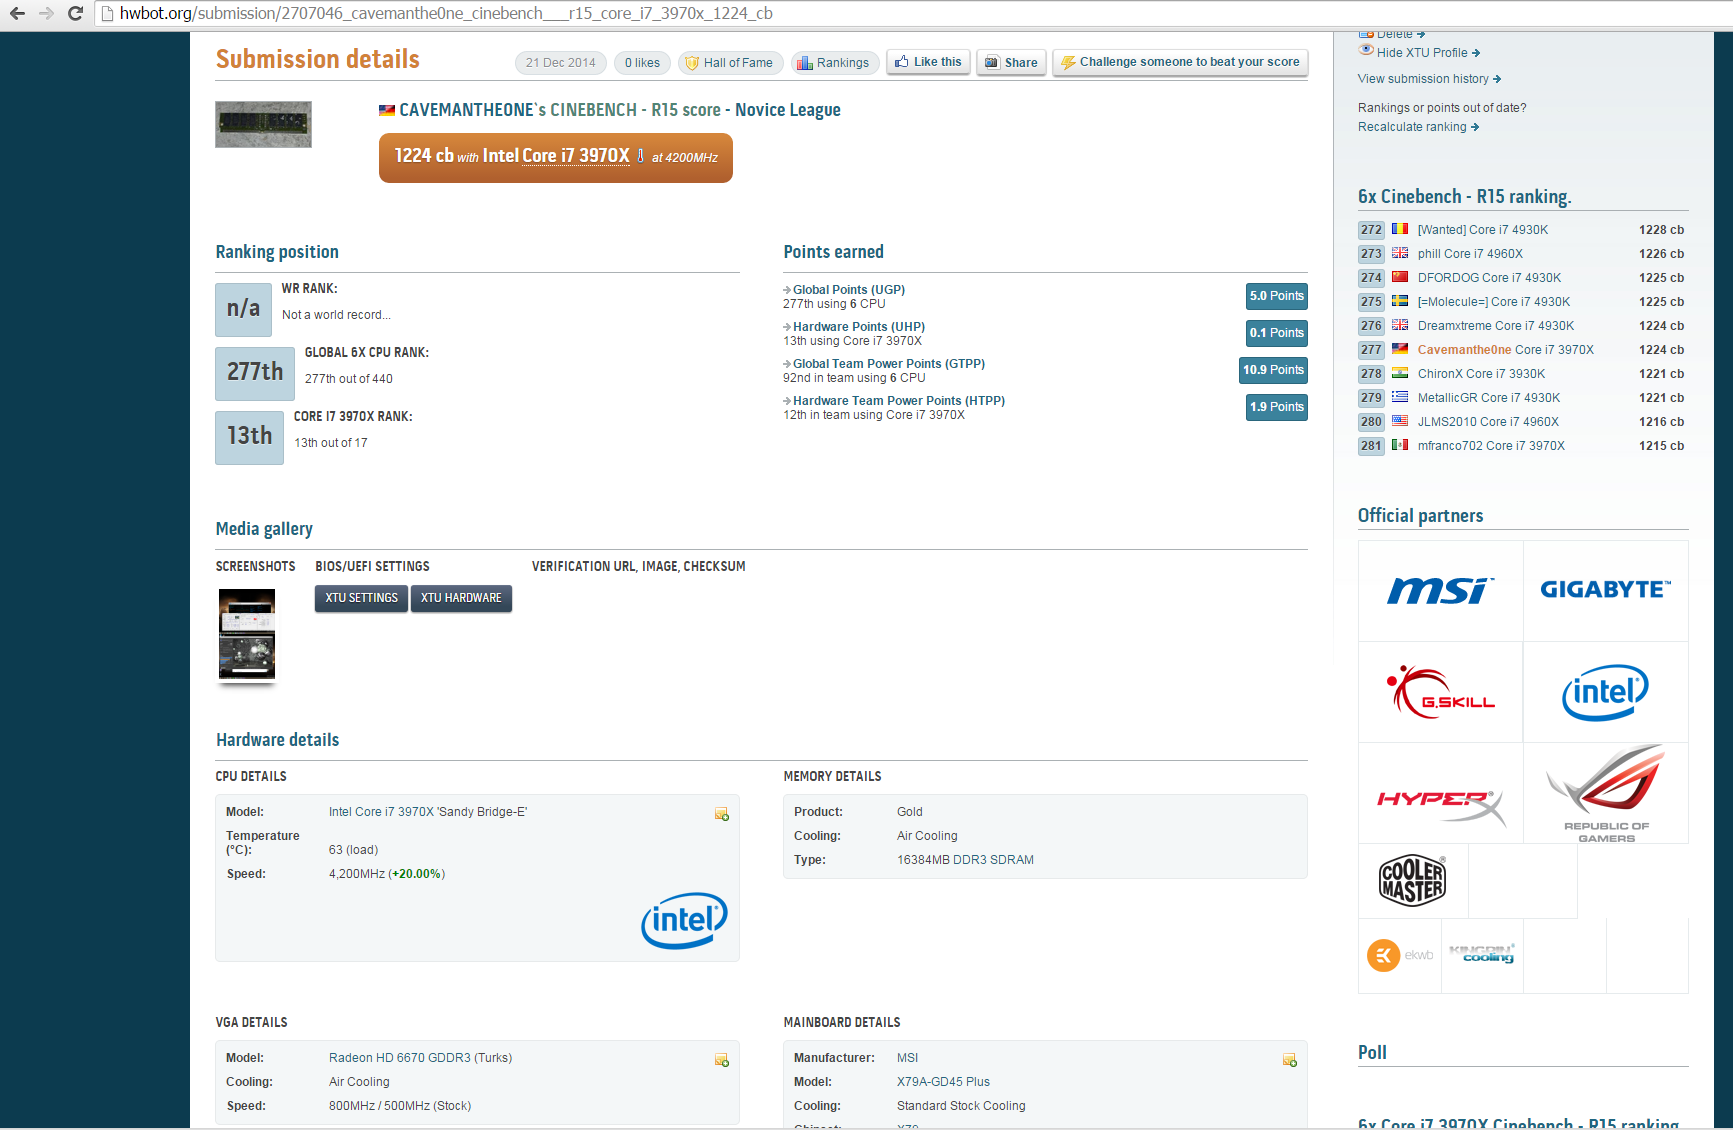Click the CPU details edit icon

(x=721, y=814)
